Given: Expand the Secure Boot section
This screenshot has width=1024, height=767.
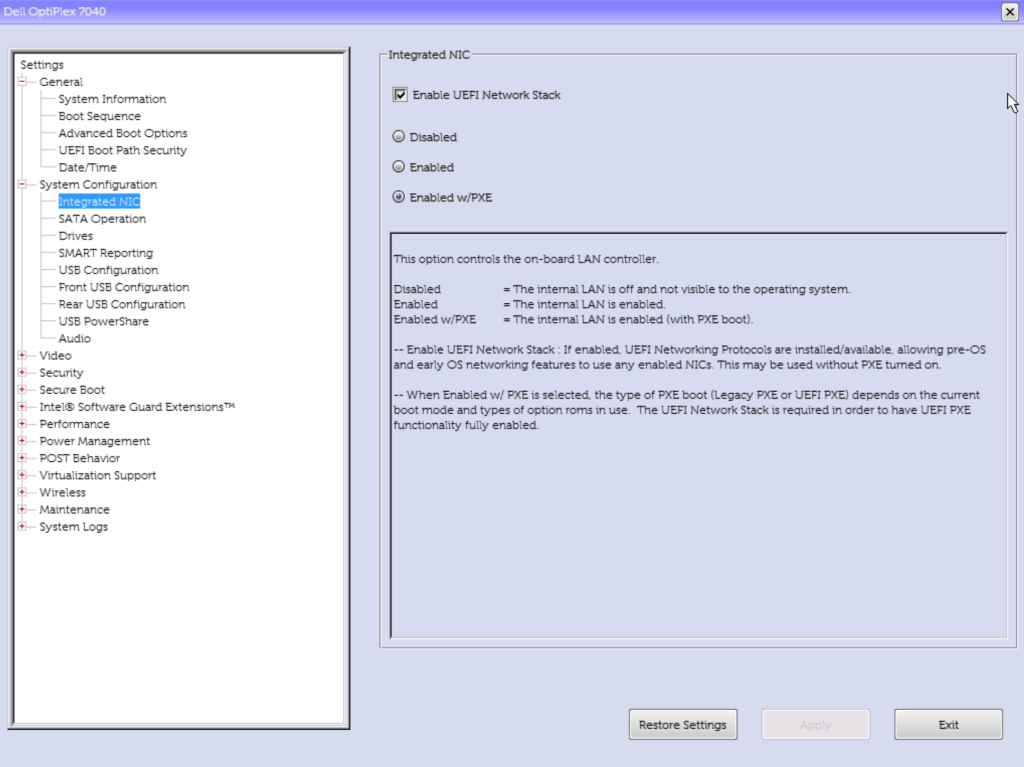Looking at the screenshot, I should click(22, 389).
